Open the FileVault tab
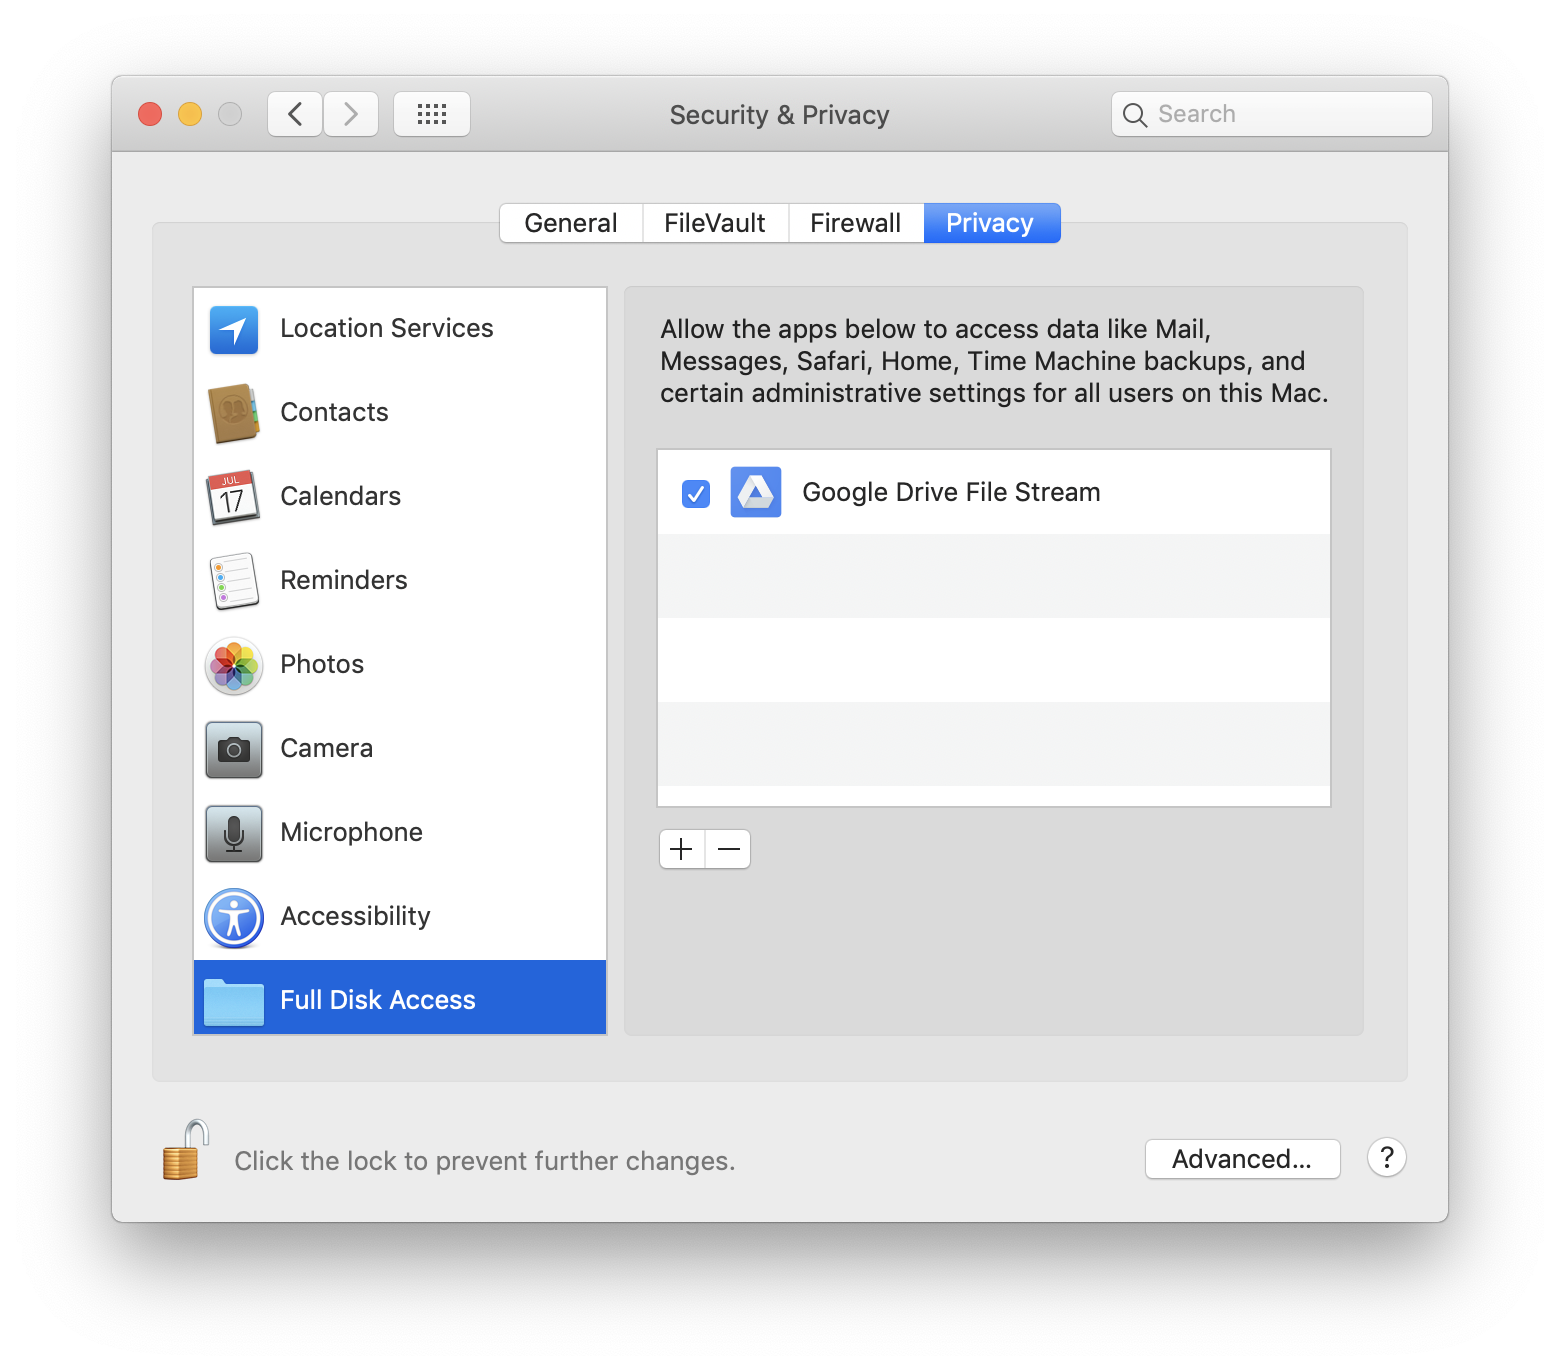 point(715,223)
